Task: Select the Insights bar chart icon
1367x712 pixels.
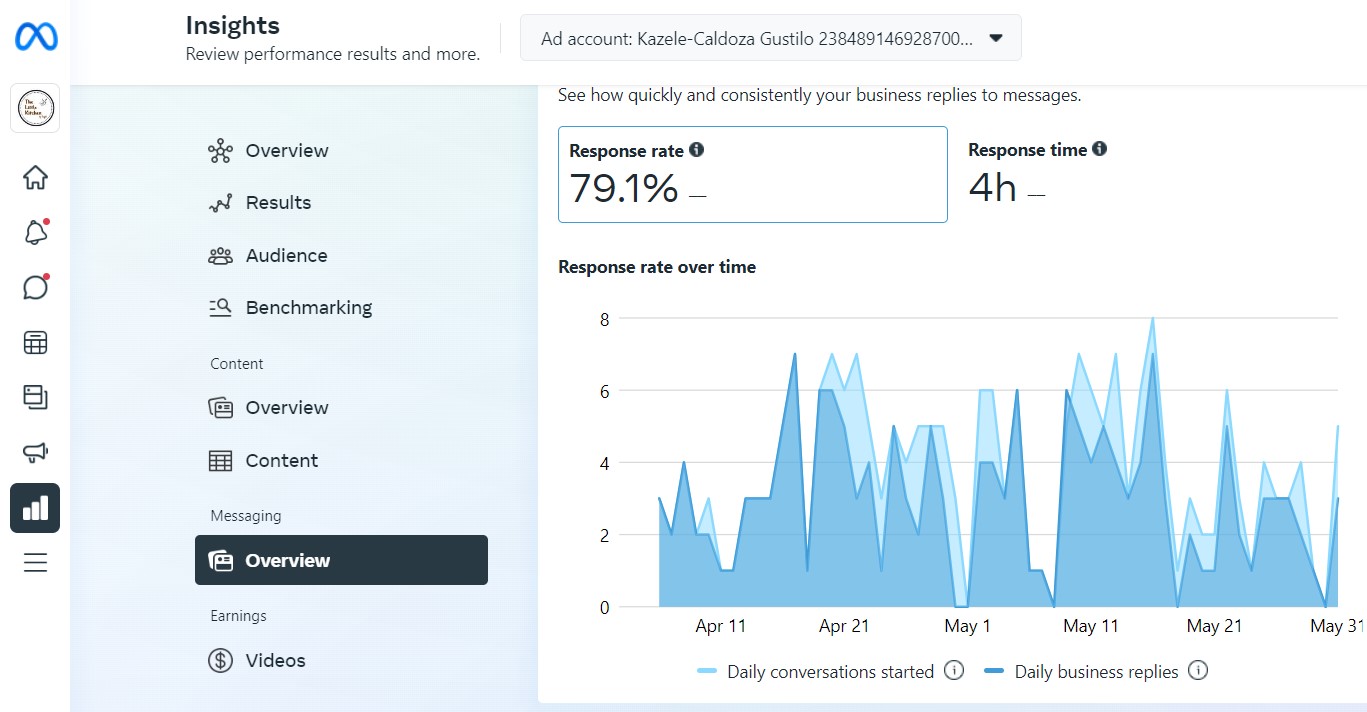Action: coord(35,508)
